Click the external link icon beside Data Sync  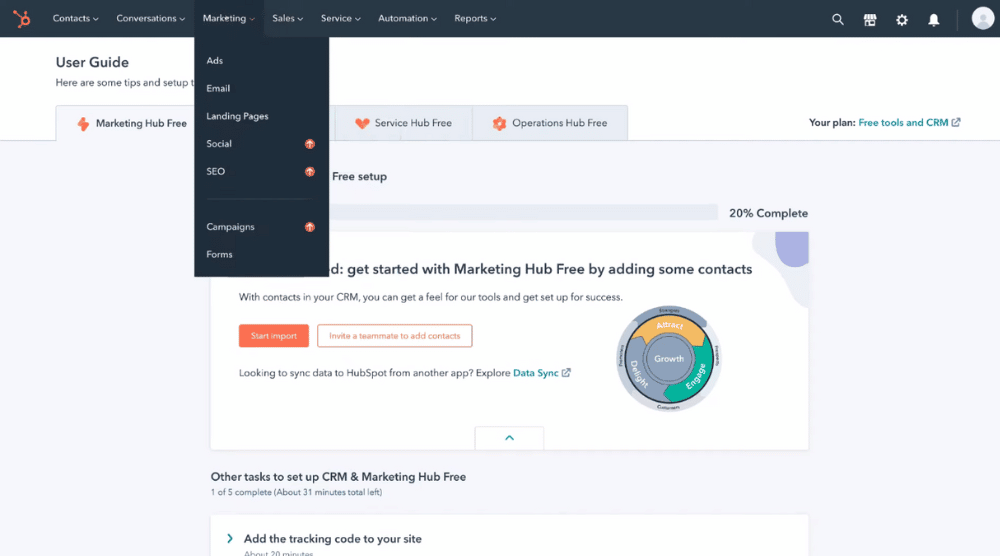click(x=566, y=372)
